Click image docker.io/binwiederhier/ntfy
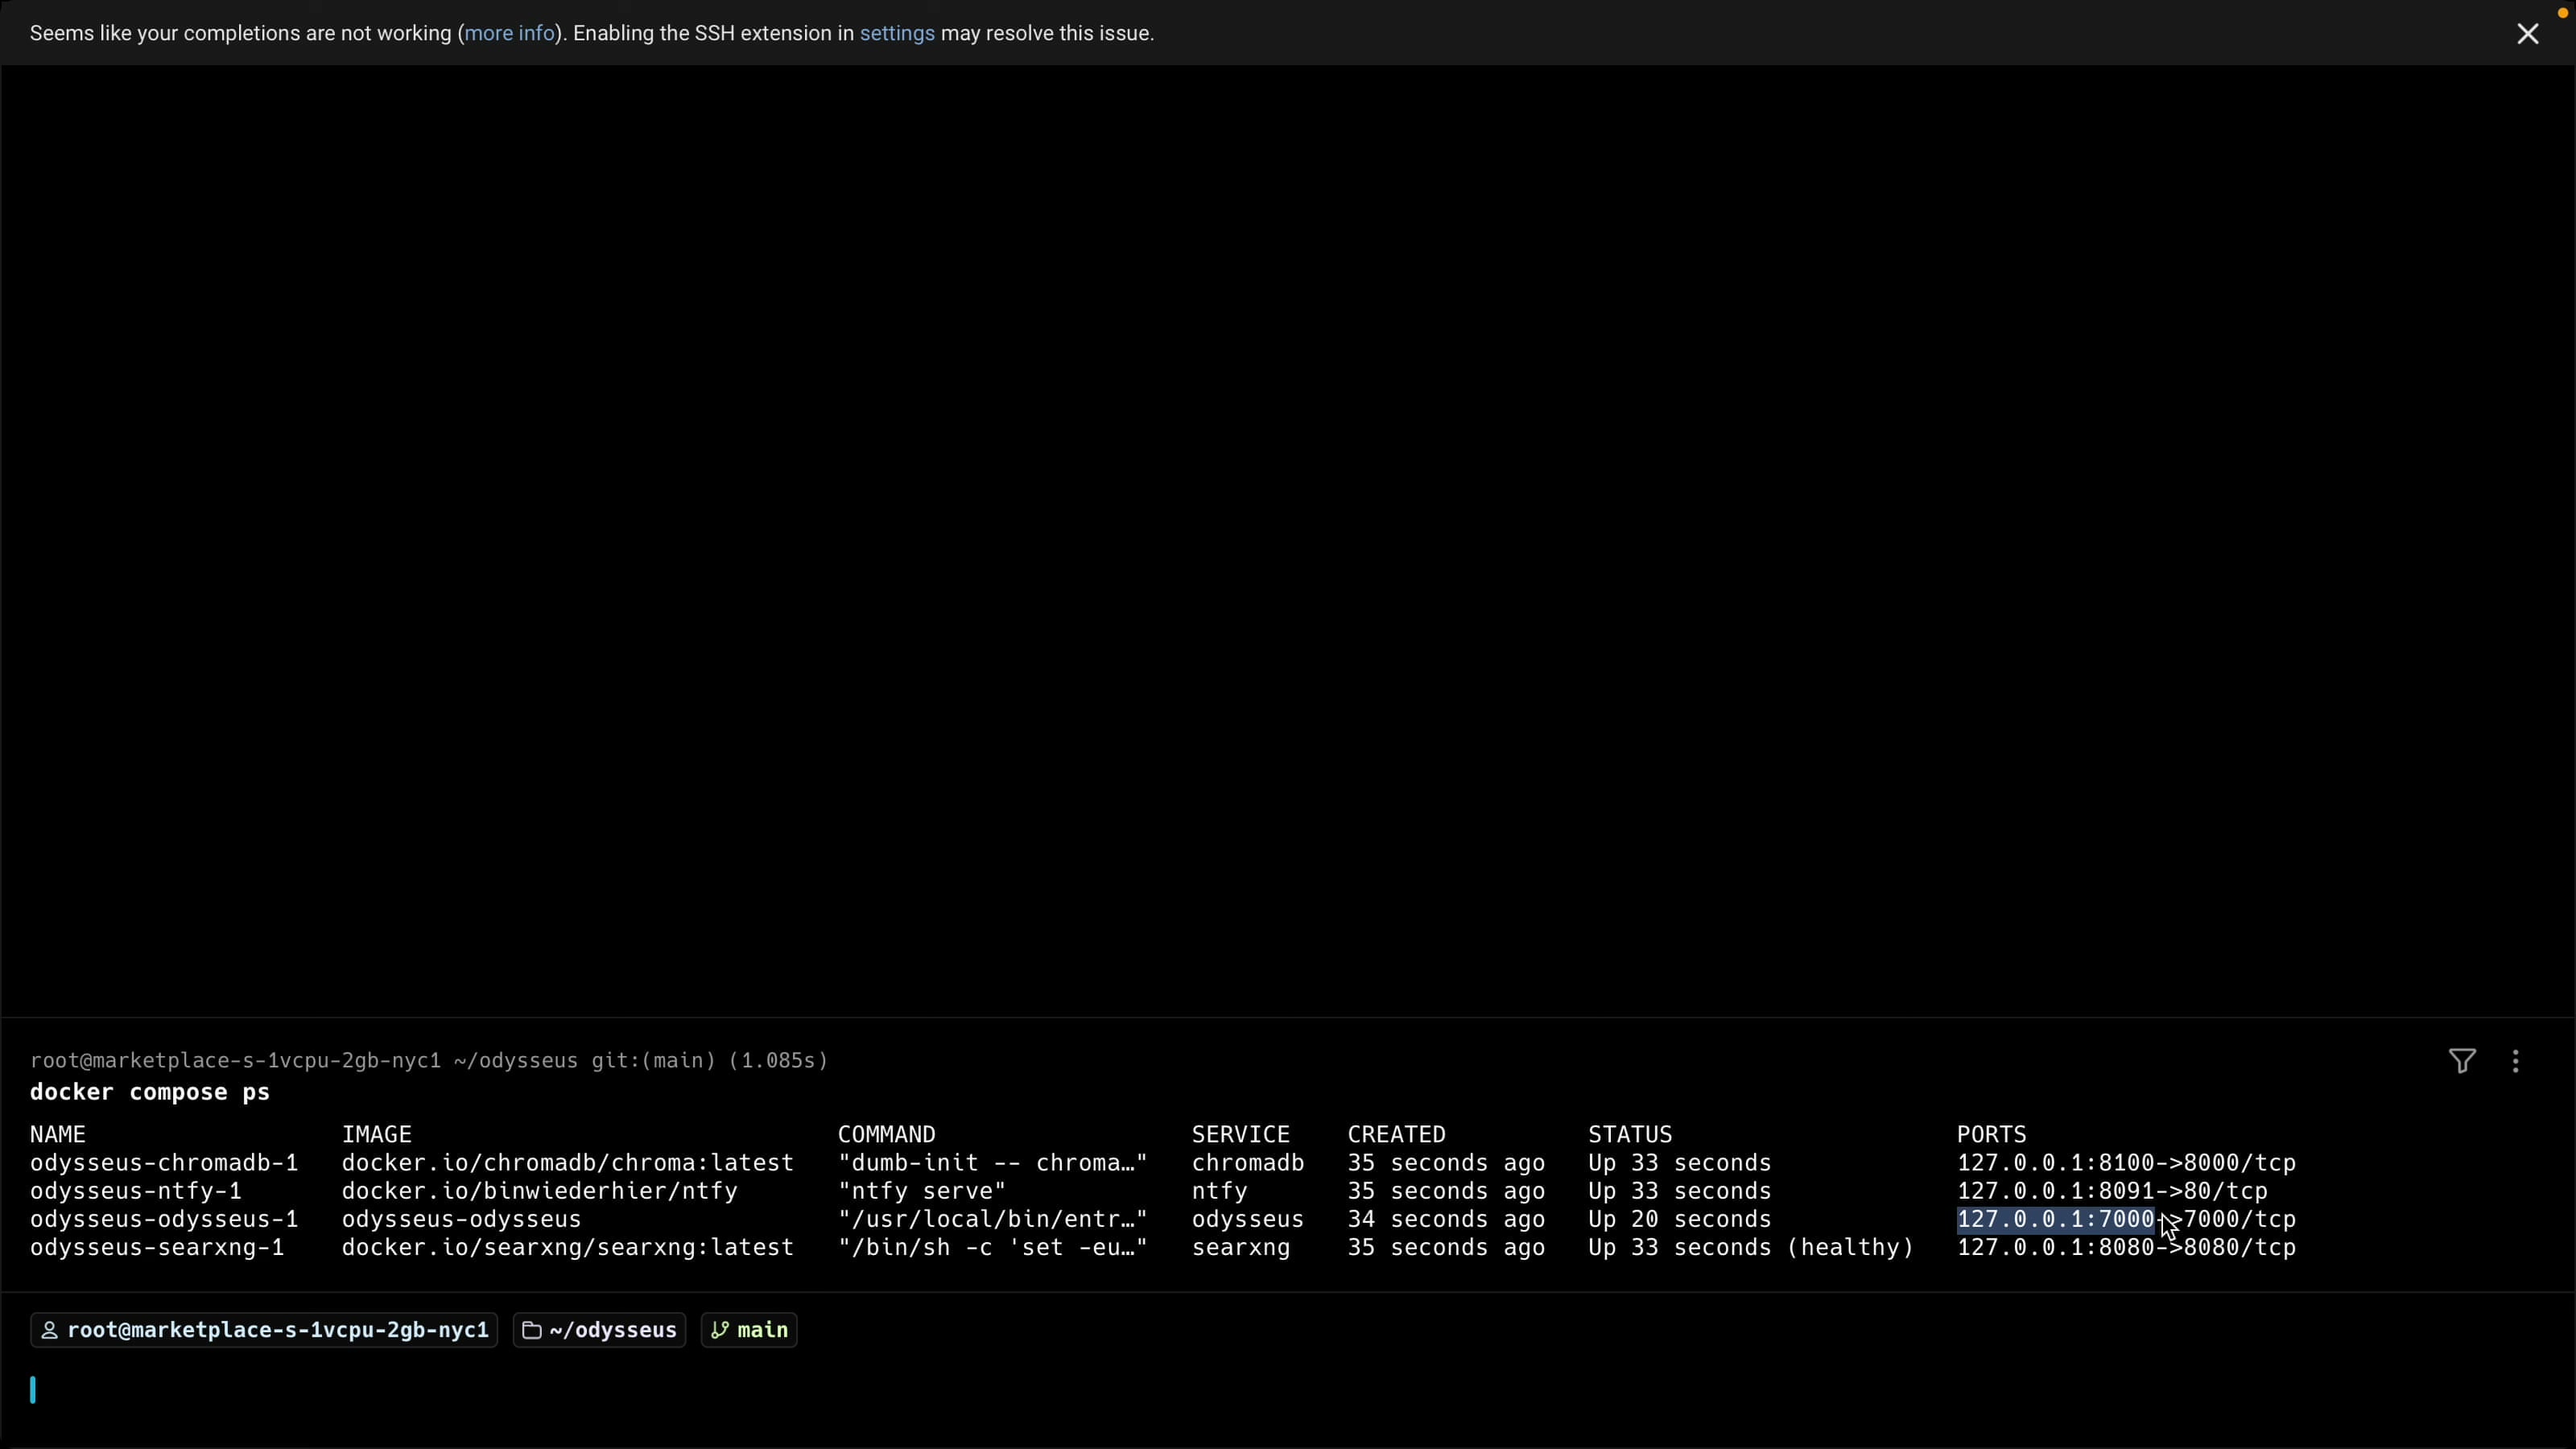Screen dimensions: 2576x1449 coord(540,1191)
